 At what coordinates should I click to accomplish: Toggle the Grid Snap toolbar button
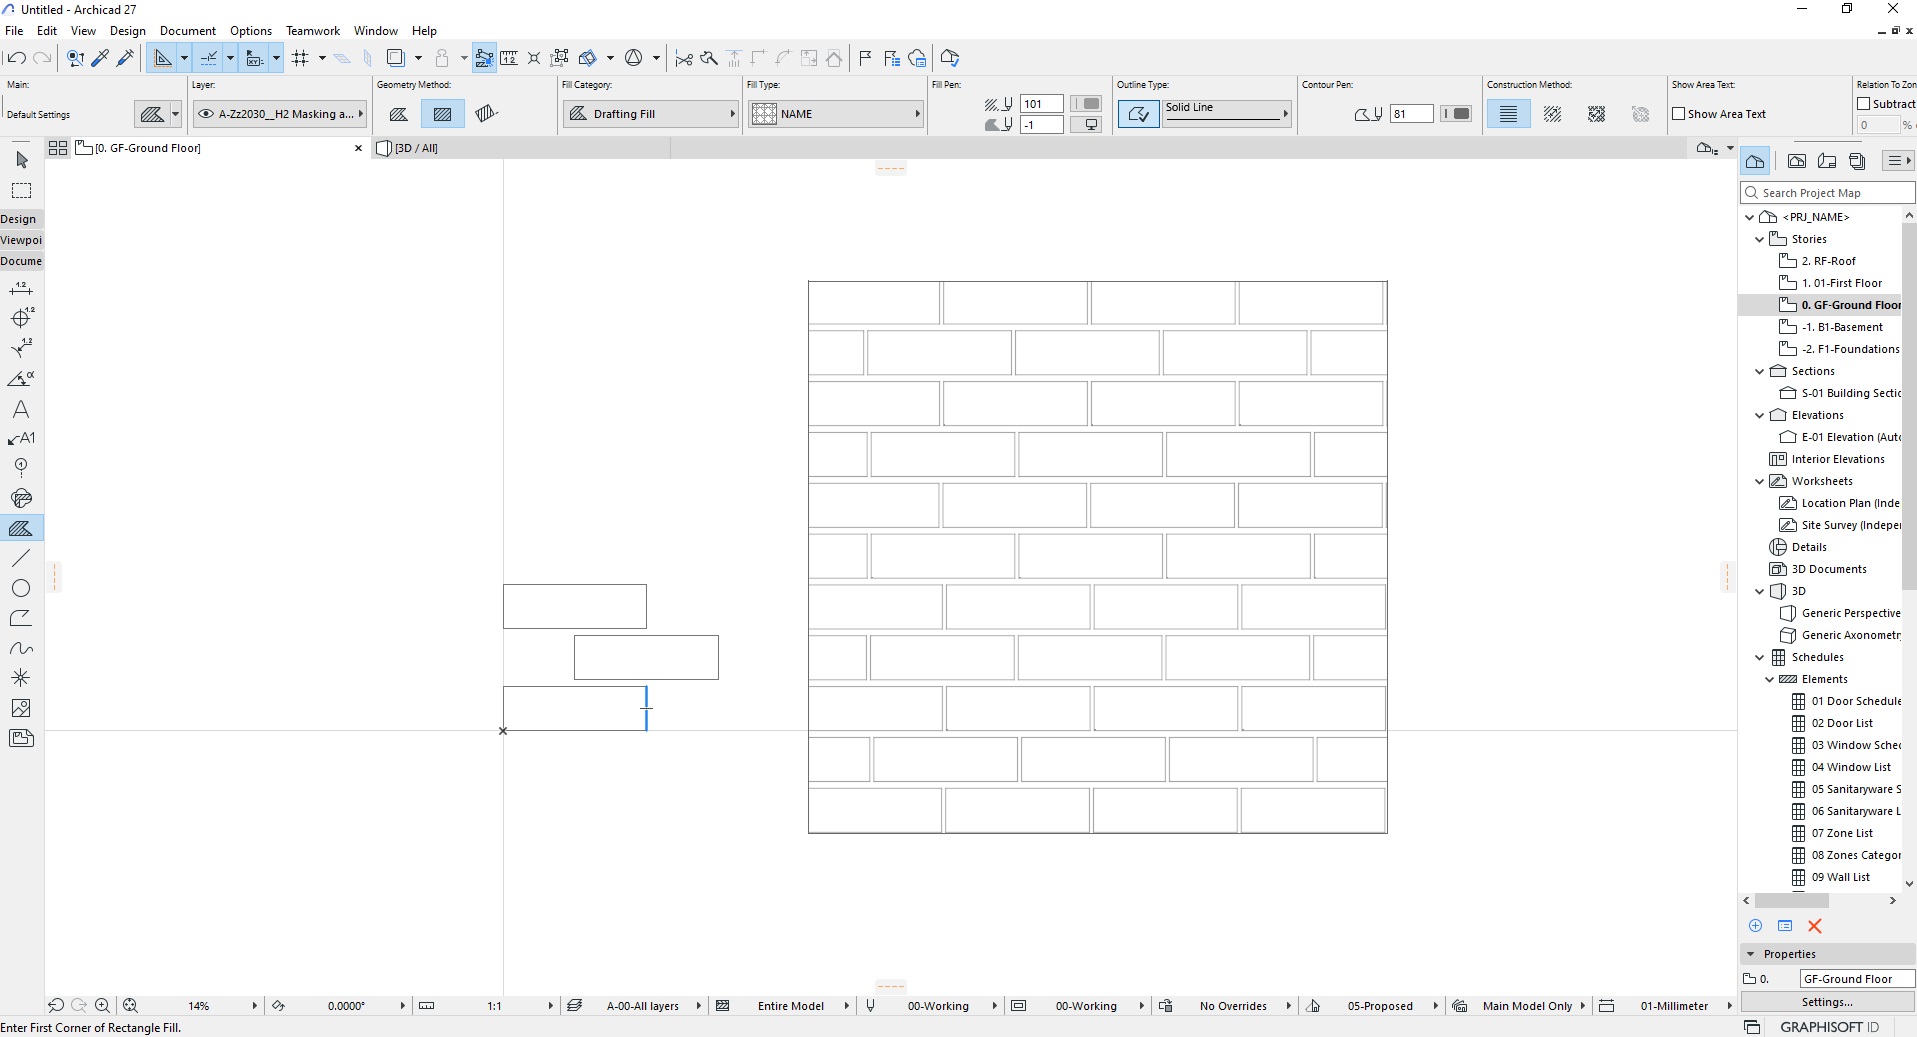point(302,58)
